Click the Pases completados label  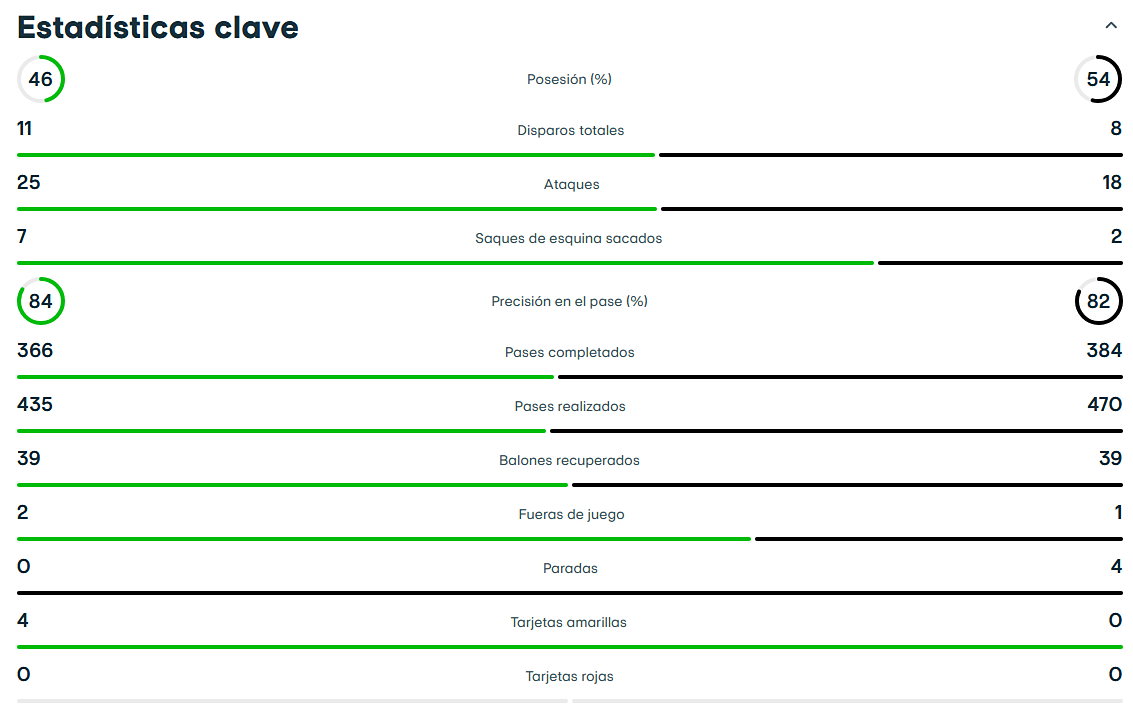(569, 352)
